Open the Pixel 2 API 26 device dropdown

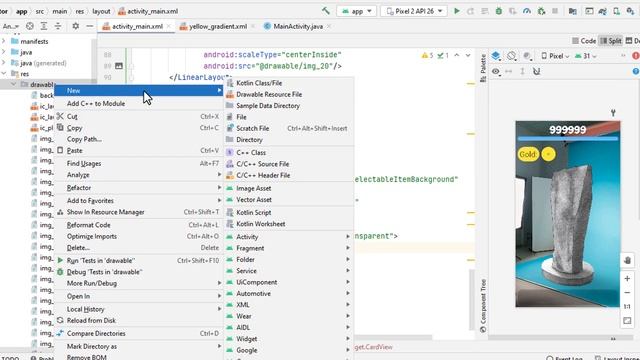pyautogui.click(x=414, y=11)
